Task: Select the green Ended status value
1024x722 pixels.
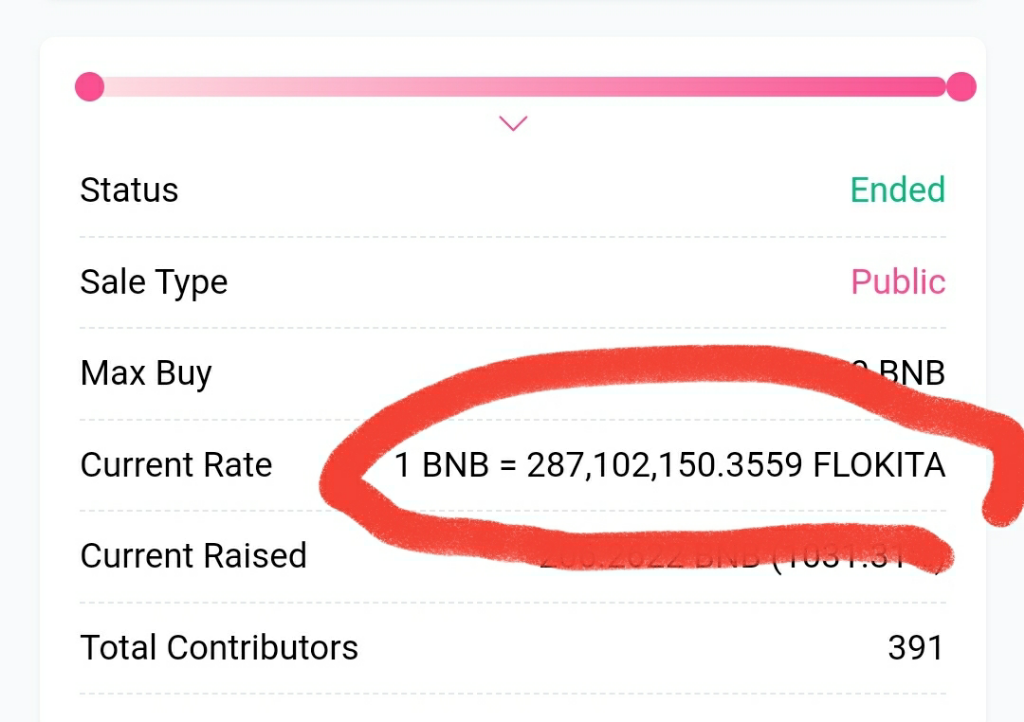Action: (897, 190)
